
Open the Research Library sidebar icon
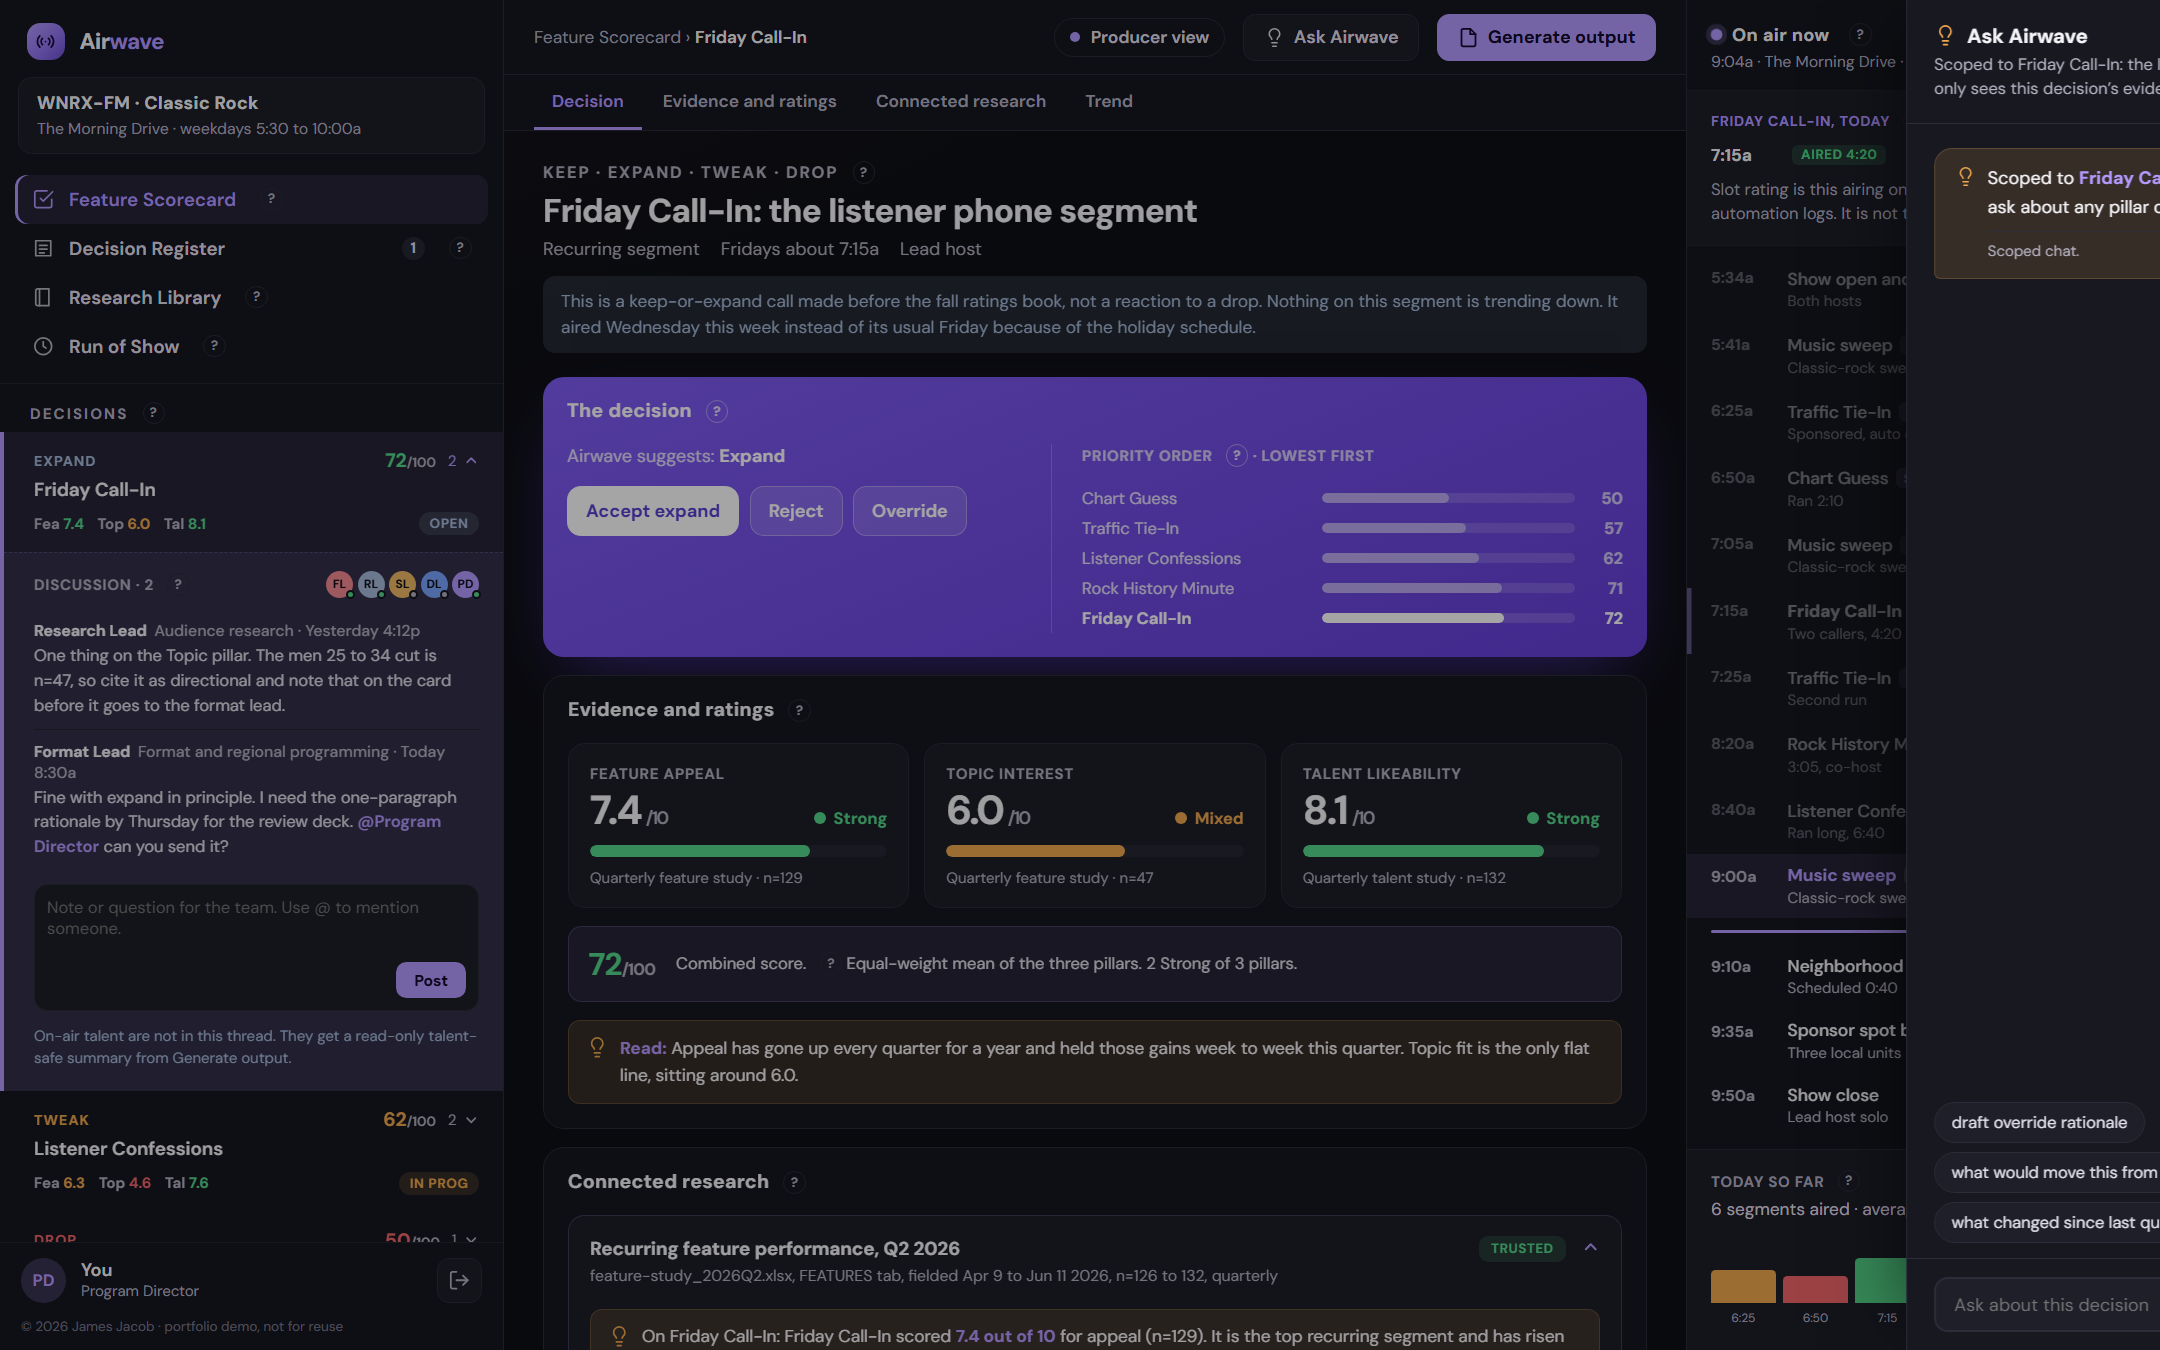point(43,297)
